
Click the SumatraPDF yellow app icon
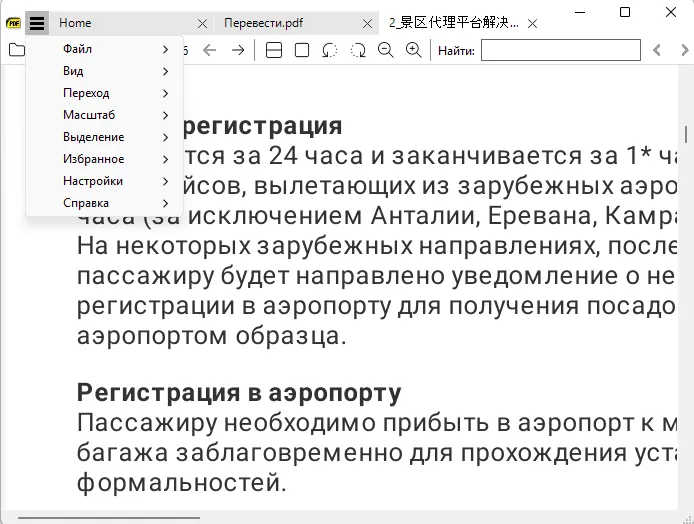pyautogui.click(x=13, y=23)
